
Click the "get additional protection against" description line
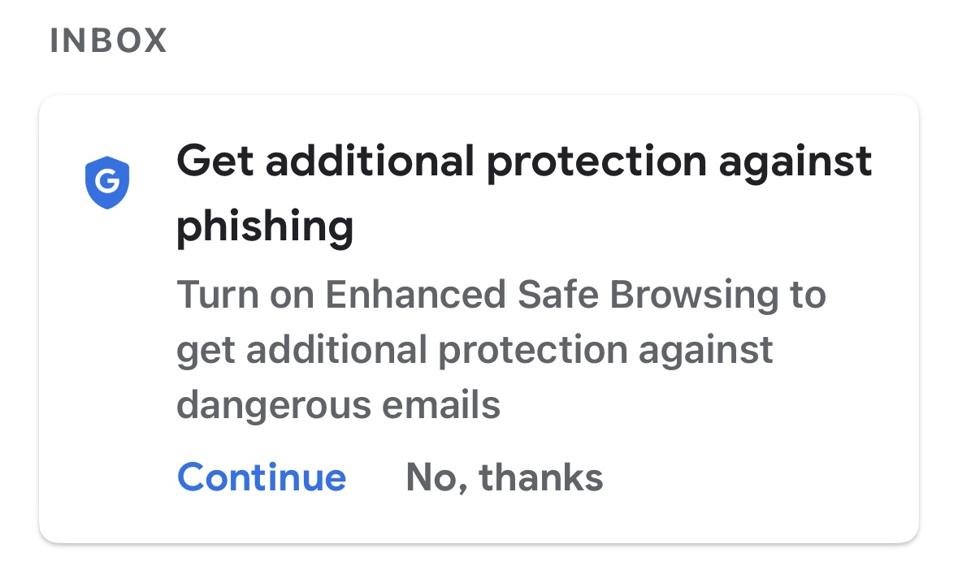pos(474,350)
